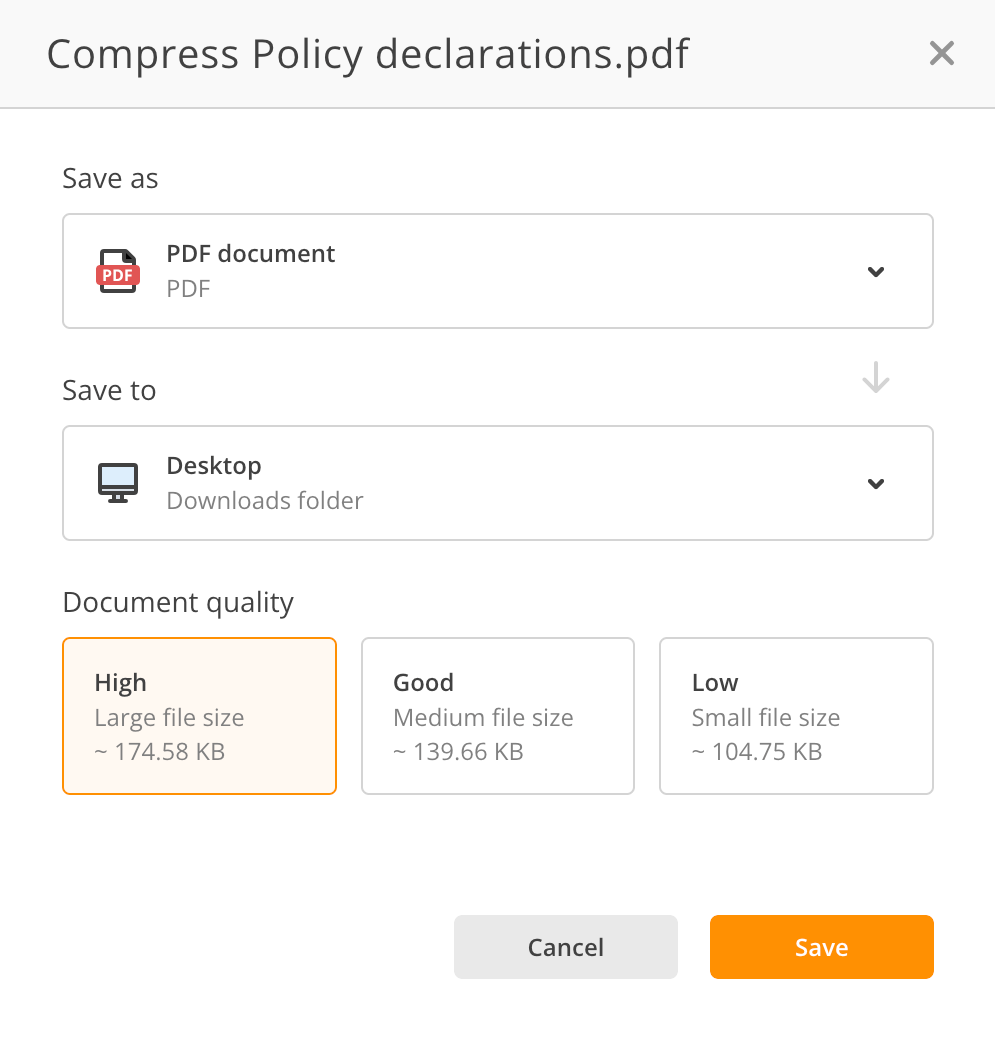The height and width of the screenshot is (1040, 995).
Task: Close the Compress dialog with the X
Action: (x=941, y=53)
